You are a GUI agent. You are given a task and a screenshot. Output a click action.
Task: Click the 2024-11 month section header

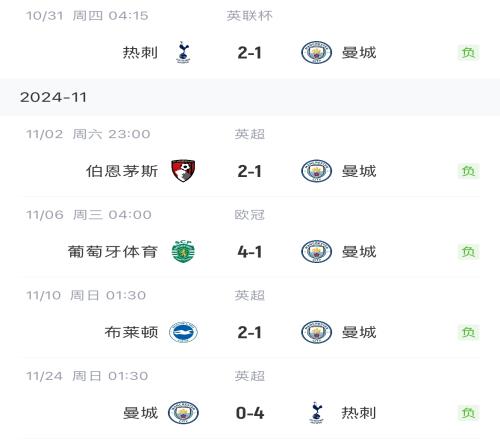pyautogui.click(x=250, y=97)
